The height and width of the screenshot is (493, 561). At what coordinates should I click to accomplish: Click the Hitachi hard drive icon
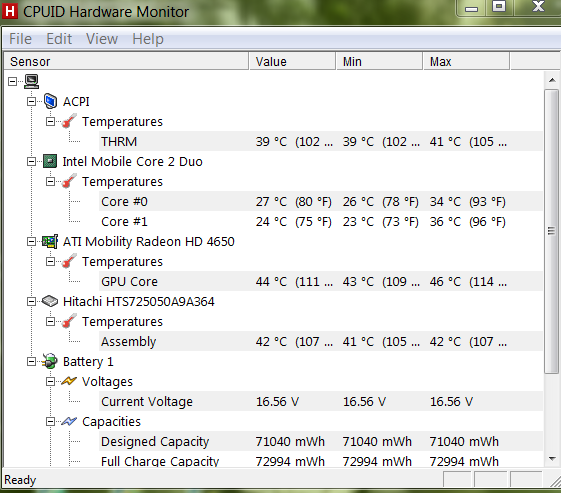50,301
